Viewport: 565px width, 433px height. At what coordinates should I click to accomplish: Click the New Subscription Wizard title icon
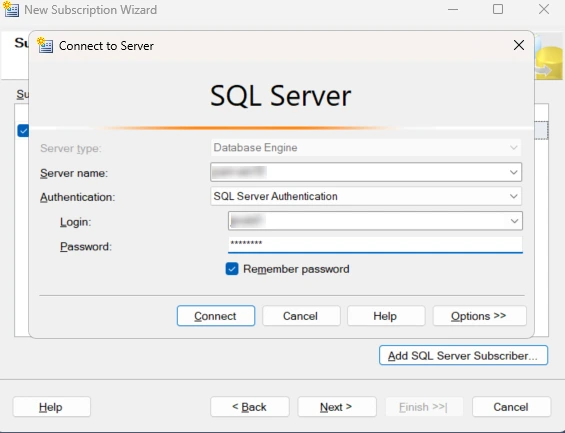pyautogui.click(x=11, y=10)
